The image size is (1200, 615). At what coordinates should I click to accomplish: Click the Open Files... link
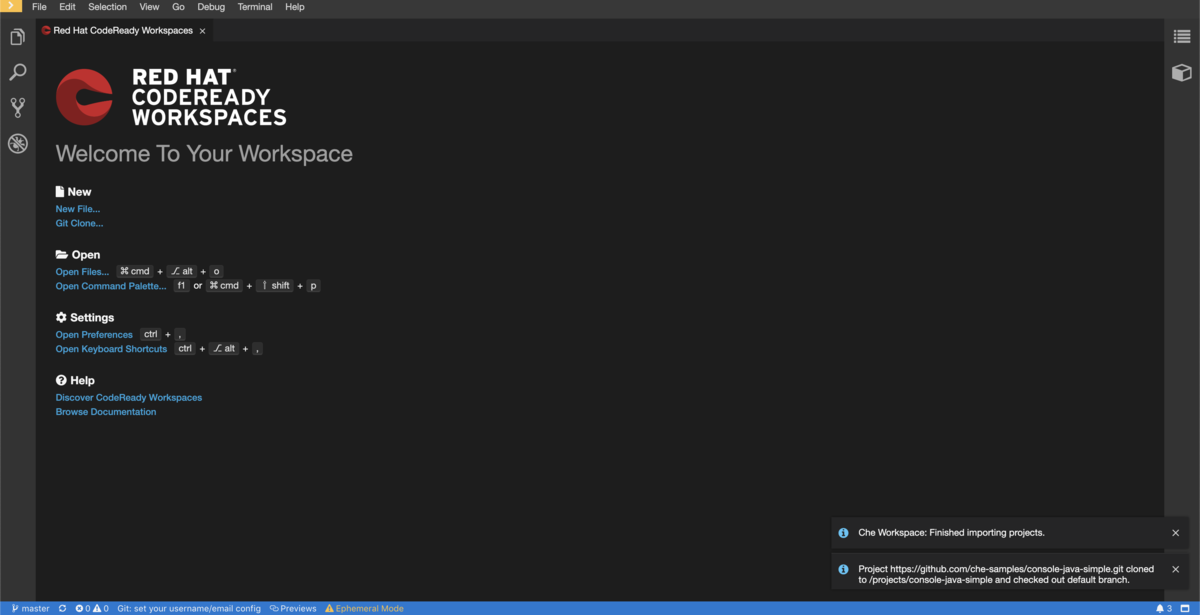[82, 272]
